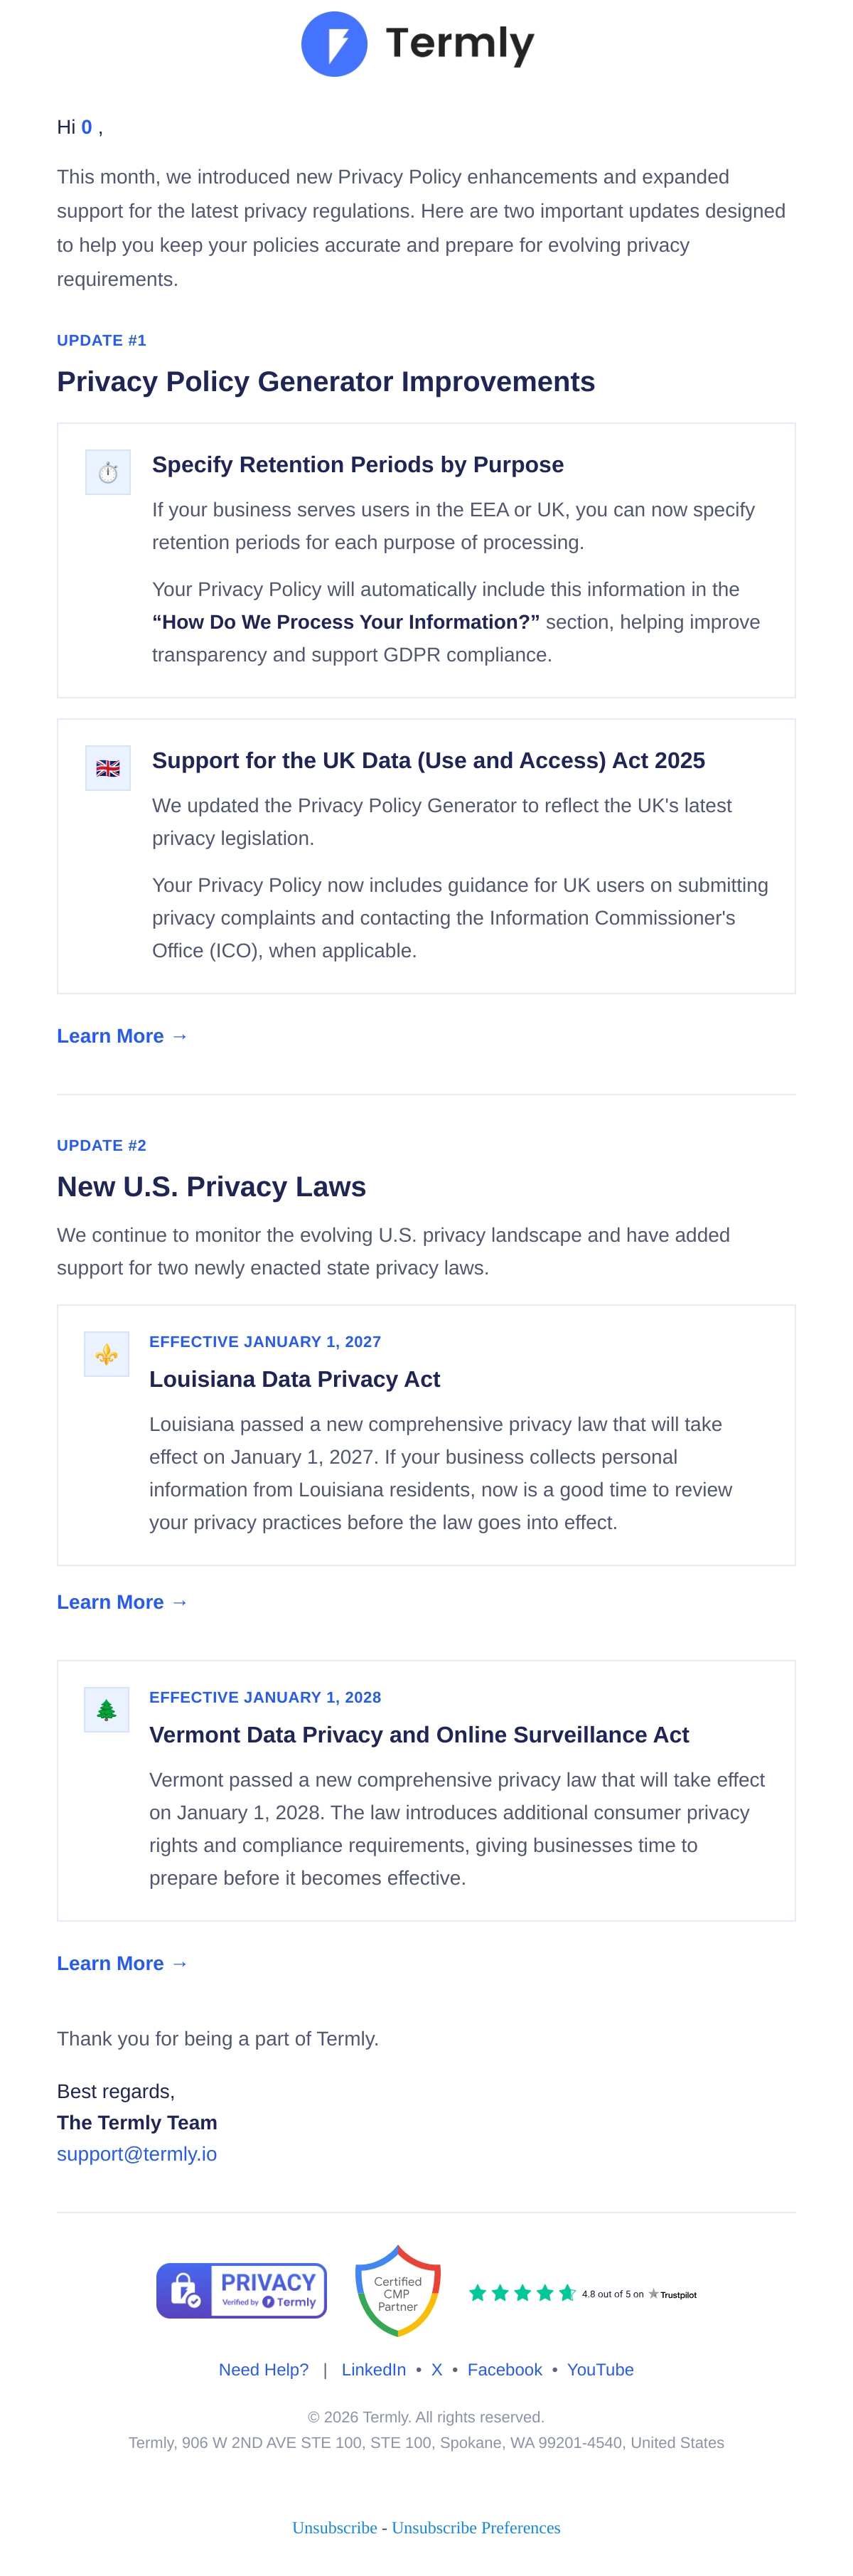Open the X social link
The height and width of the screenshot is (2576, 853).
437,2370
